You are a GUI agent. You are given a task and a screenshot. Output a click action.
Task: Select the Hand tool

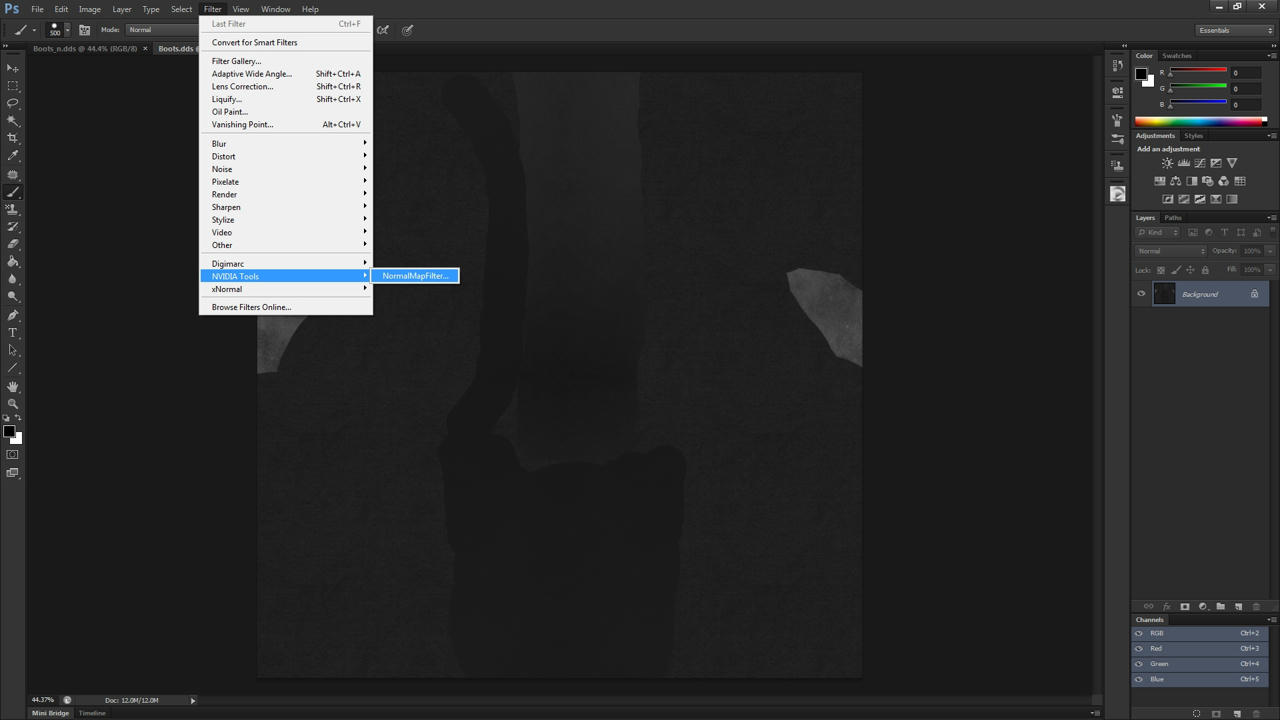tap(13, 386)
